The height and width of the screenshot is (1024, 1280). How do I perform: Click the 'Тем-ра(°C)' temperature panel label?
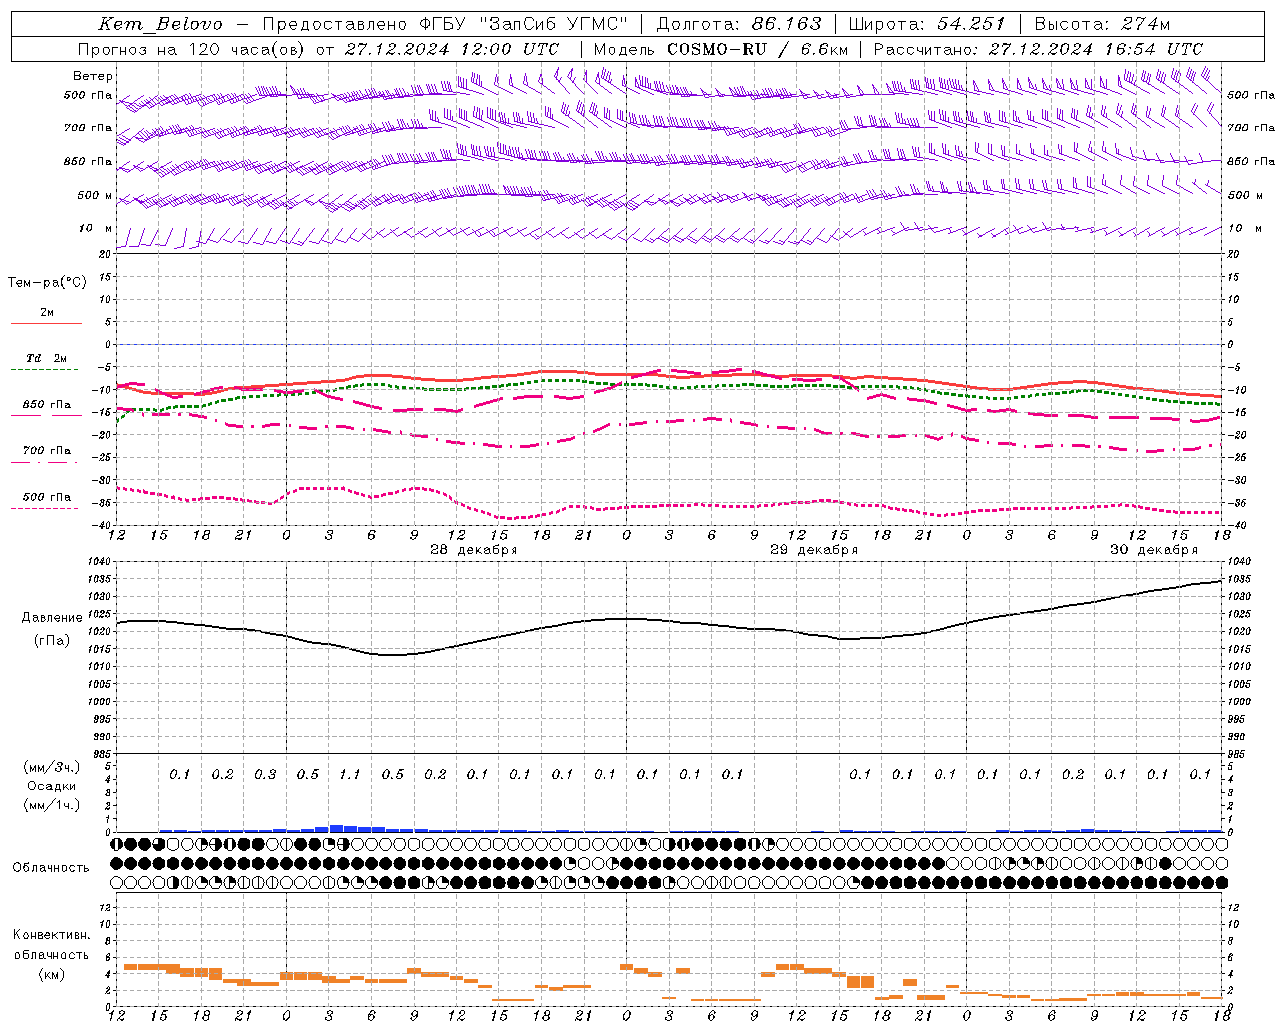47,283
